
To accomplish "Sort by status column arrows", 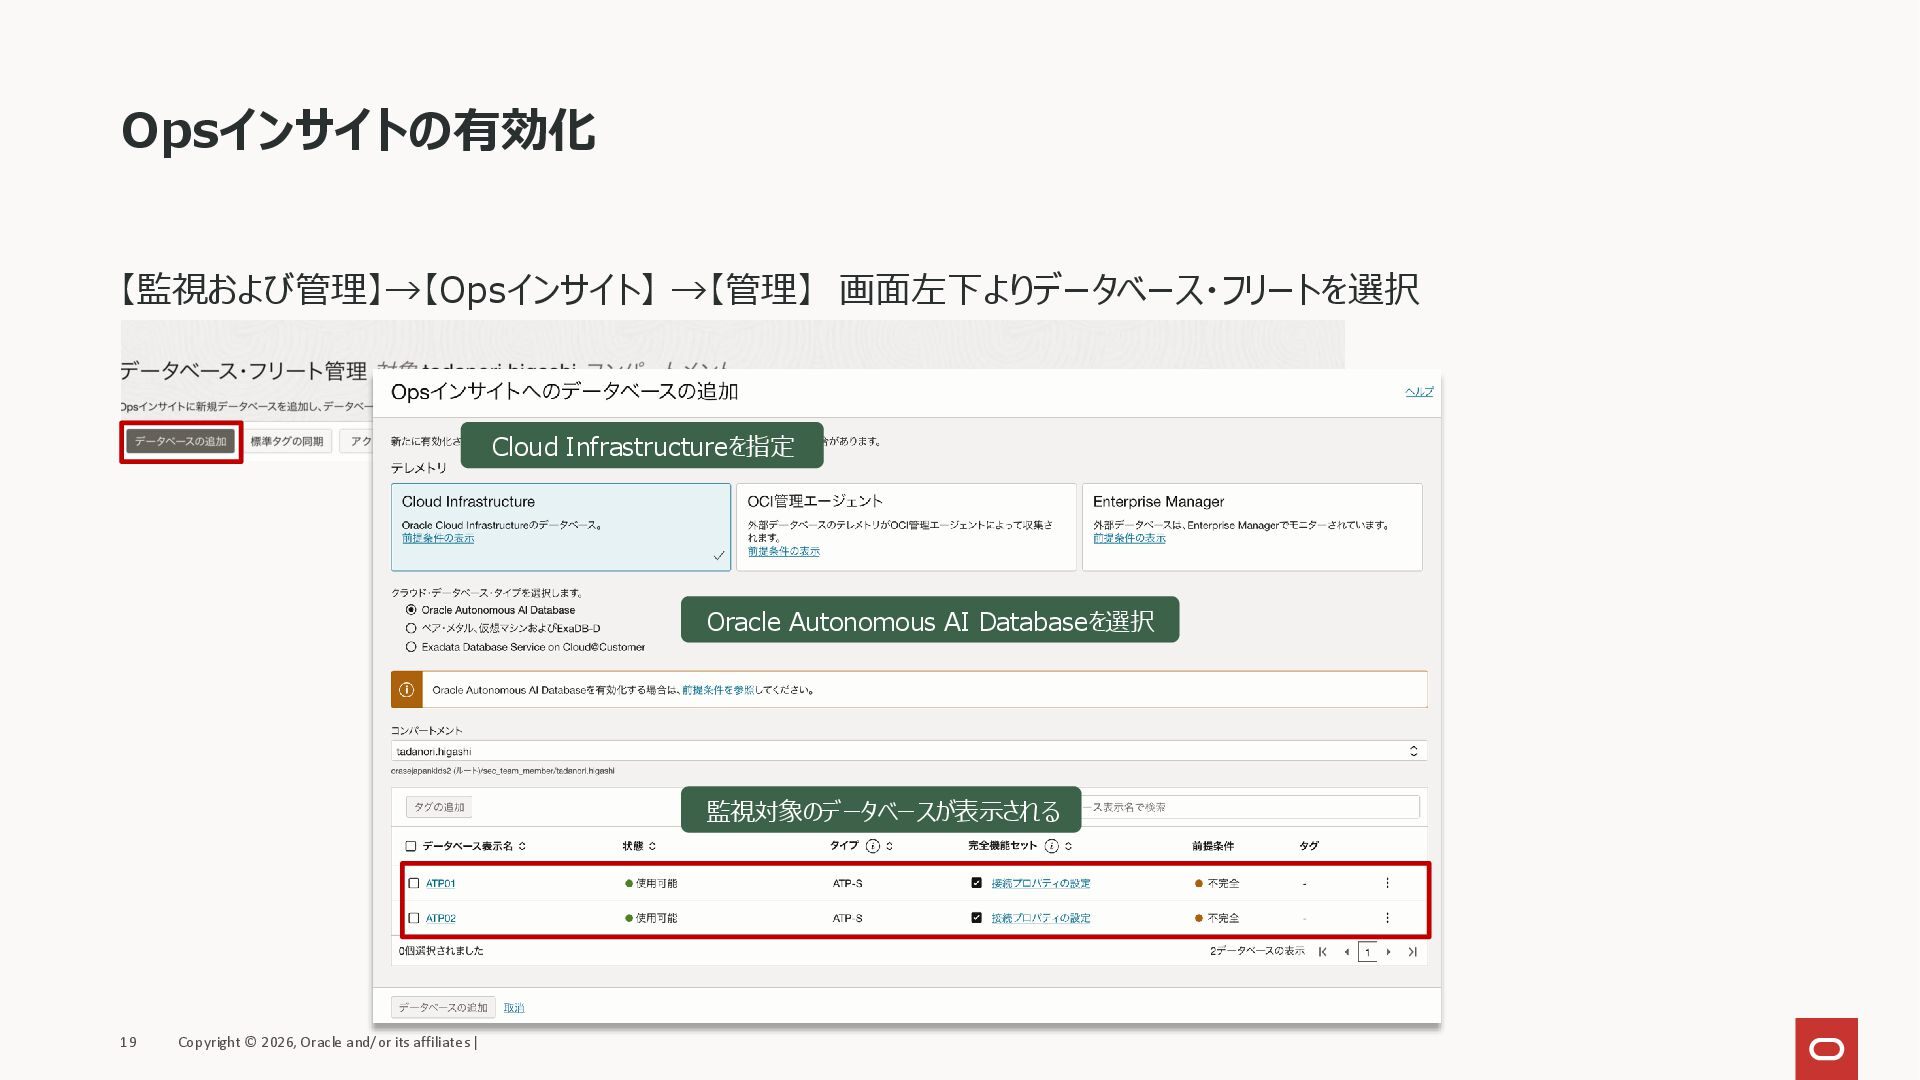I will (652, 846).
